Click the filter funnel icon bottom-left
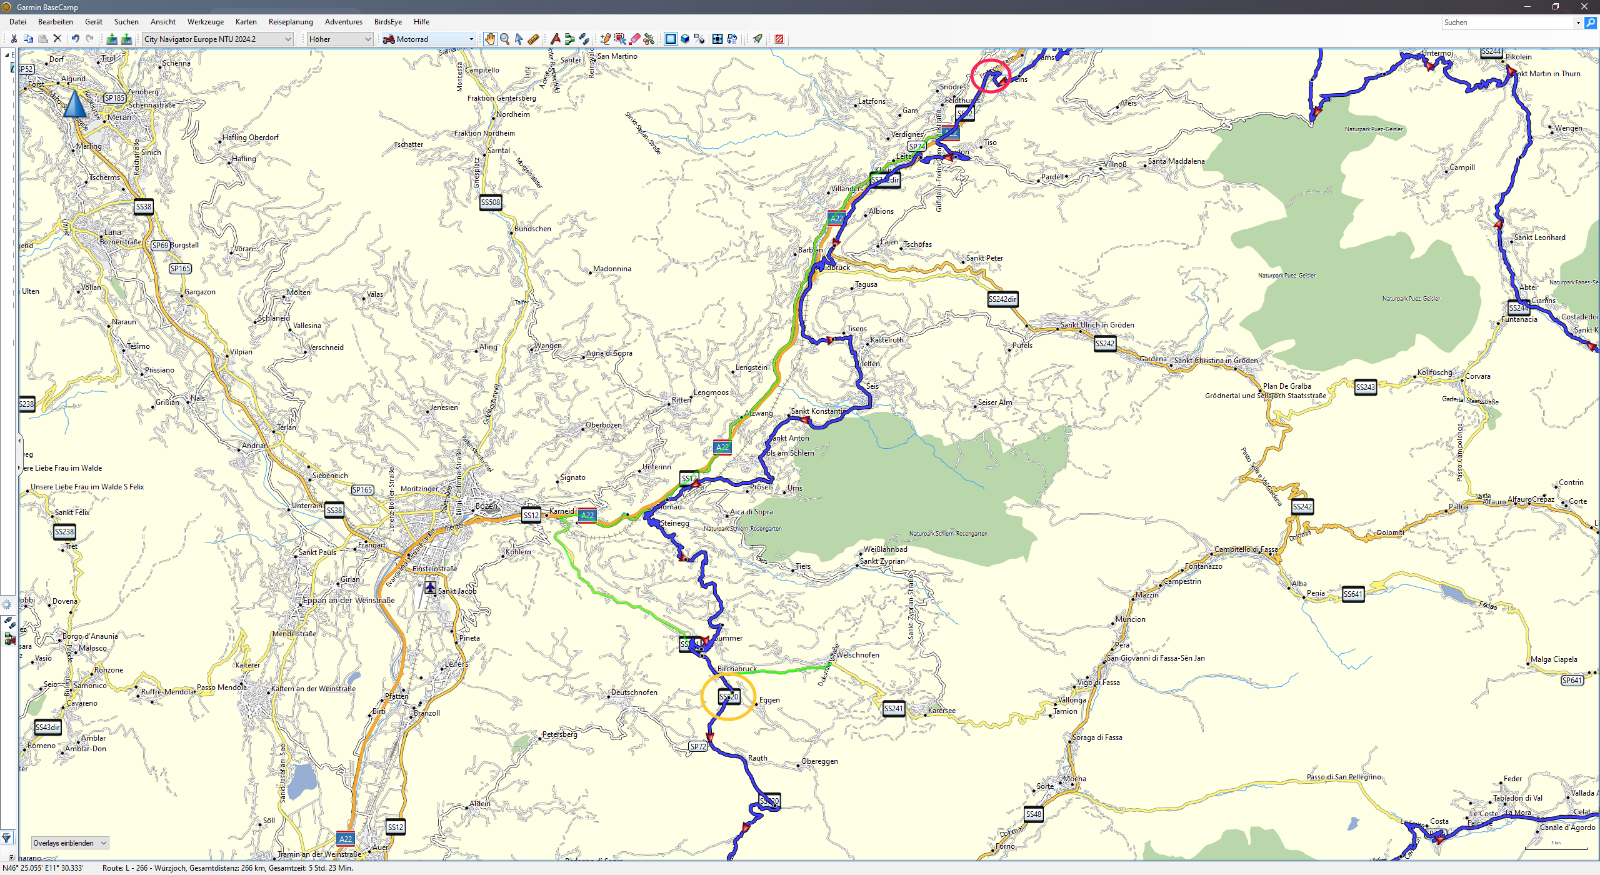The image size is (1600, 875). coord(7,838)
